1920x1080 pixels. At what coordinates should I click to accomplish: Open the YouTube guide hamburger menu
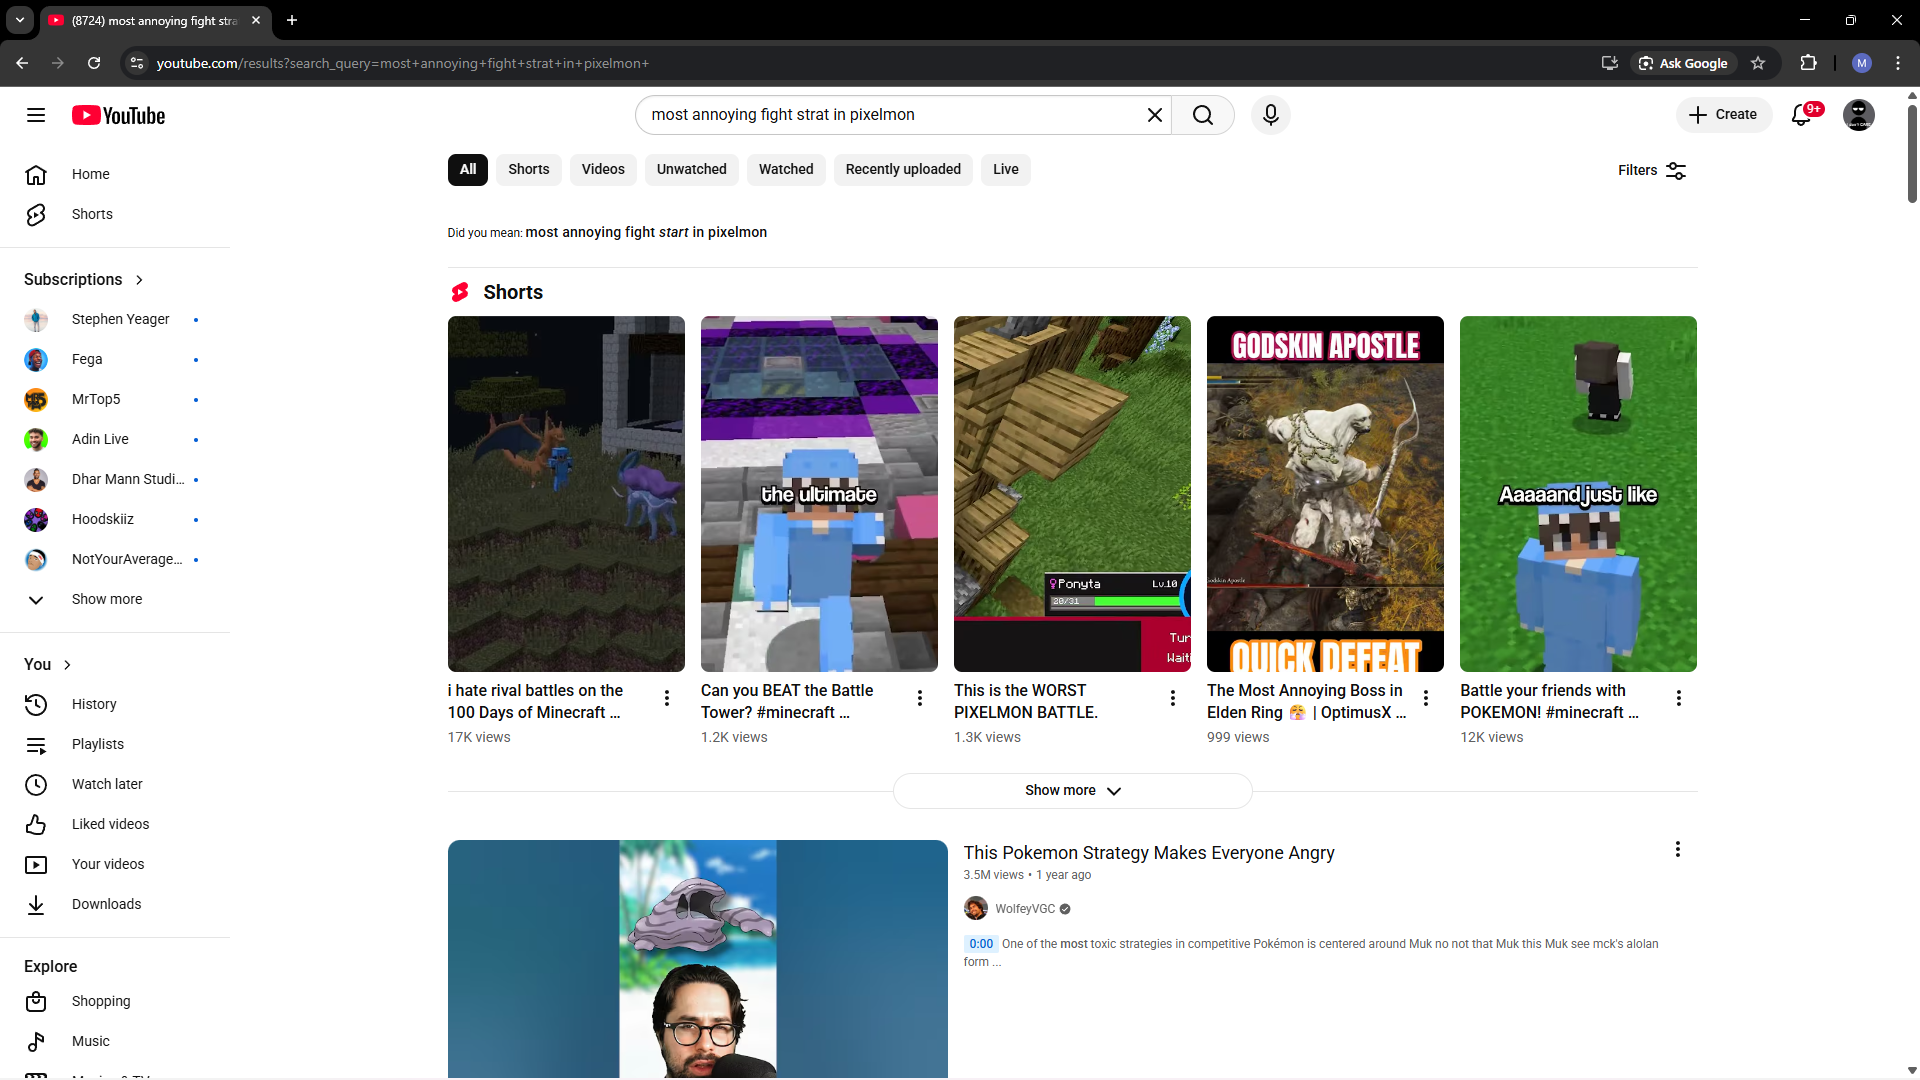(36, 115)
